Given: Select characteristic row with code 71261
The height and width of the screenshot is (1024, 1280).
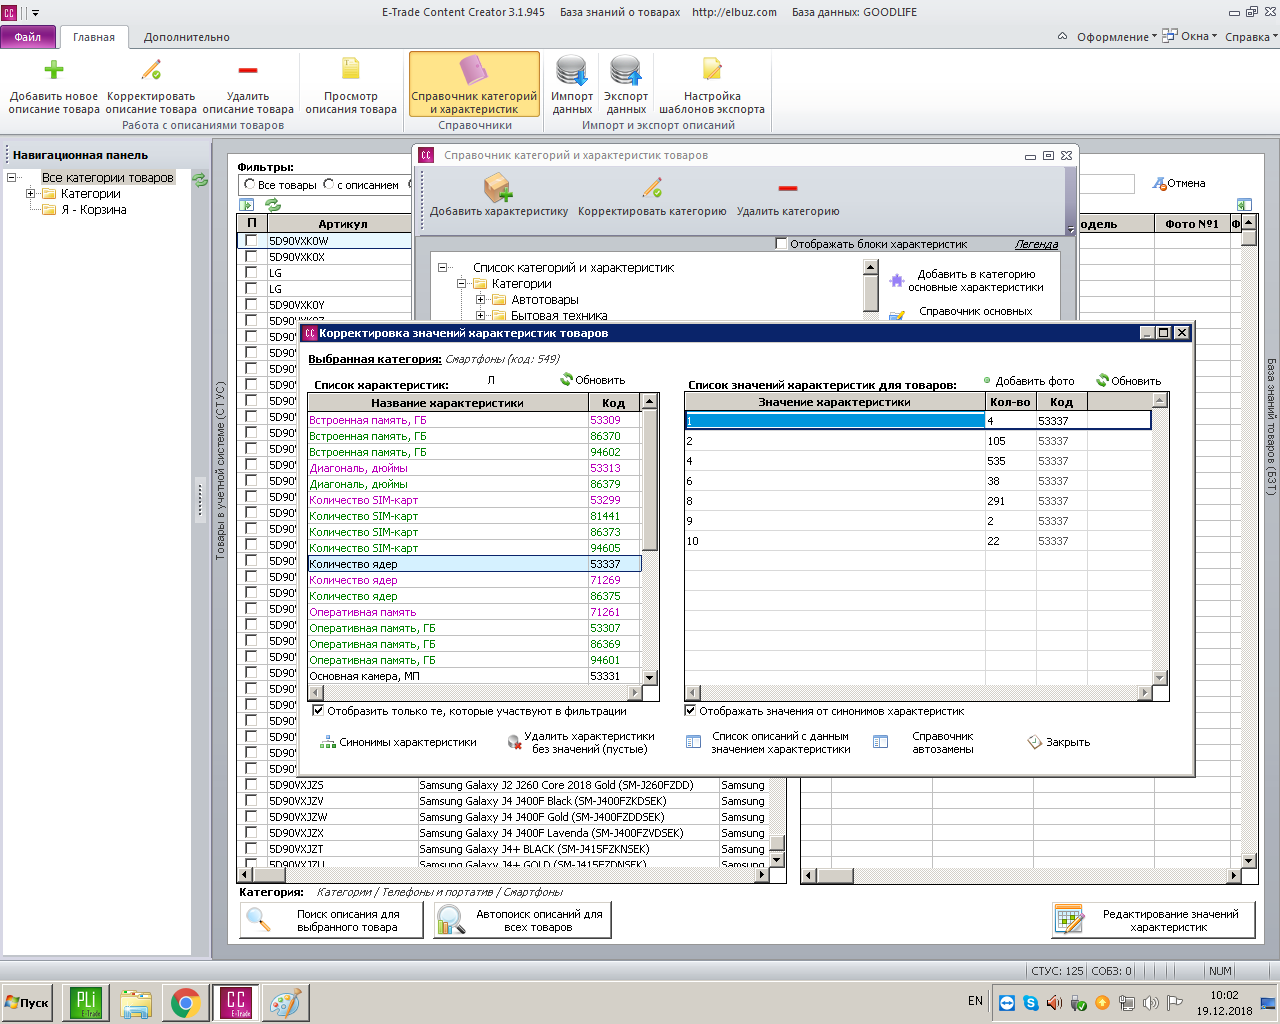Looking at the screenshot, I should (x=474, y=612).
